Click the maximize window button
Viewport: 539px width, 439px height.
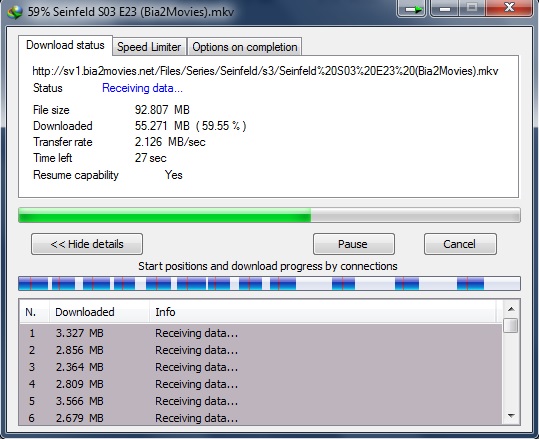tap(472, 8)
